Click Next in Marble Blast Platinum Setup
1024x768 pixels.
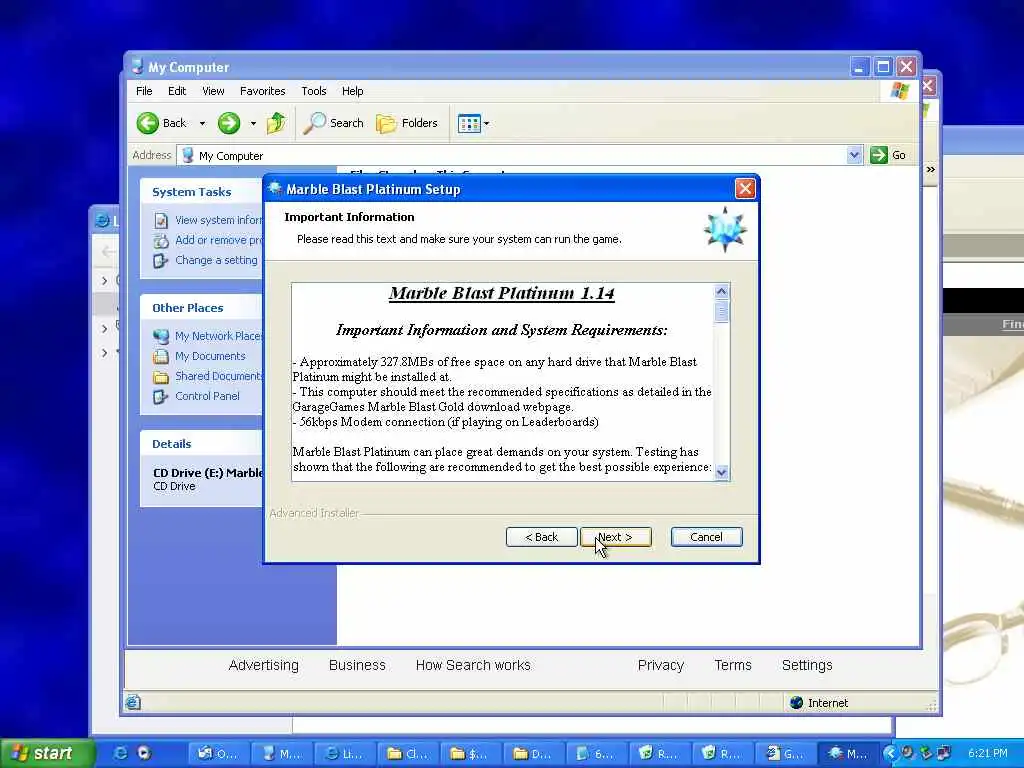(615, 537)
